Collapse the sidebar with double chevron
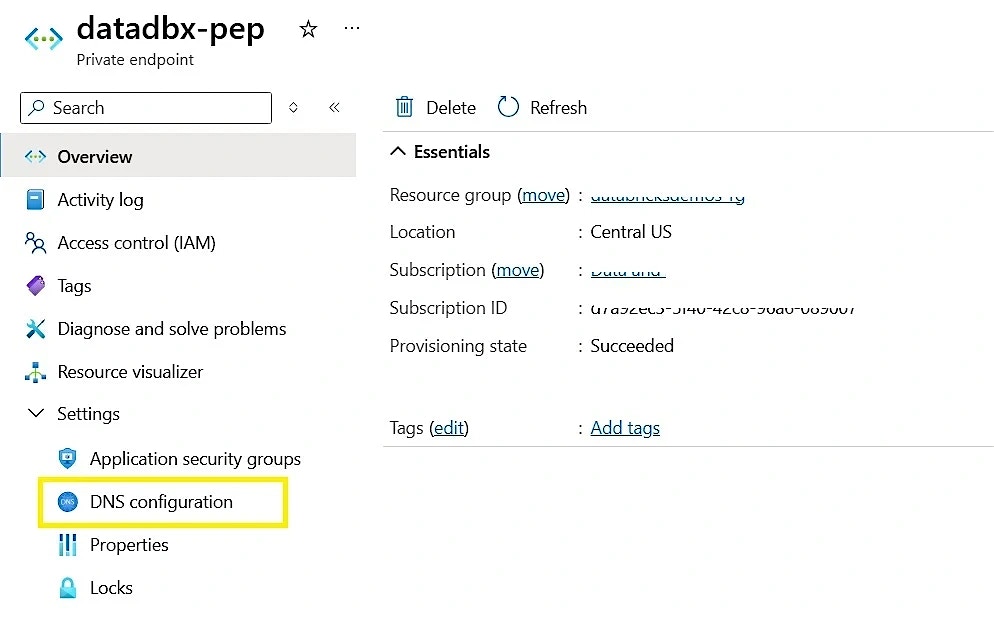The height and width of the screenshot is (617, 994). [334, 108]
